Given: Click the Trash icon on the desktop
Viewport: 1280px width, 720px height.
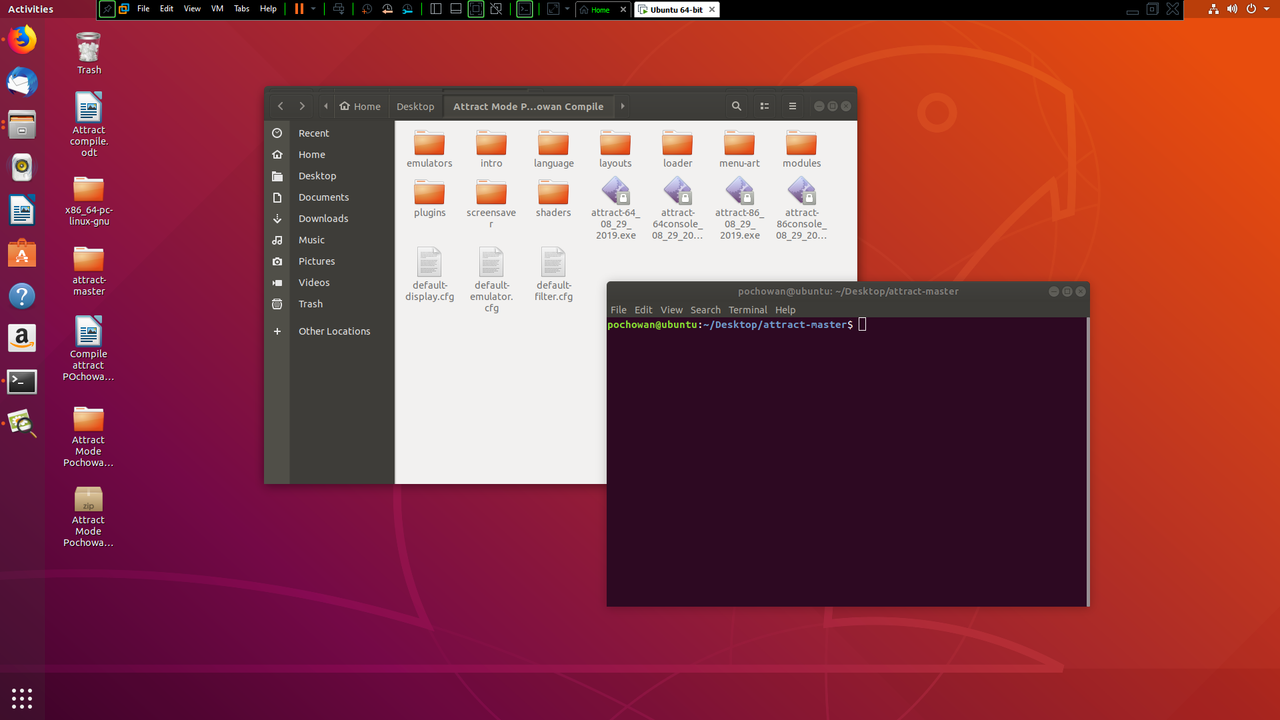Looking at the screenshot, I should point(89,53).
